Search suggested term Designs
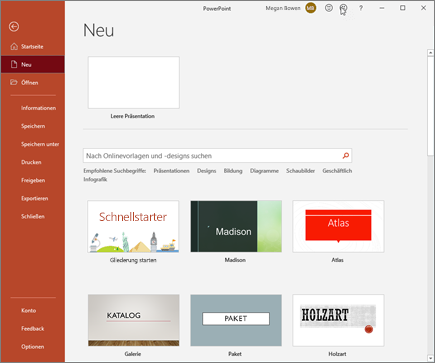435x363 pixels. click(x=206, y=171)
